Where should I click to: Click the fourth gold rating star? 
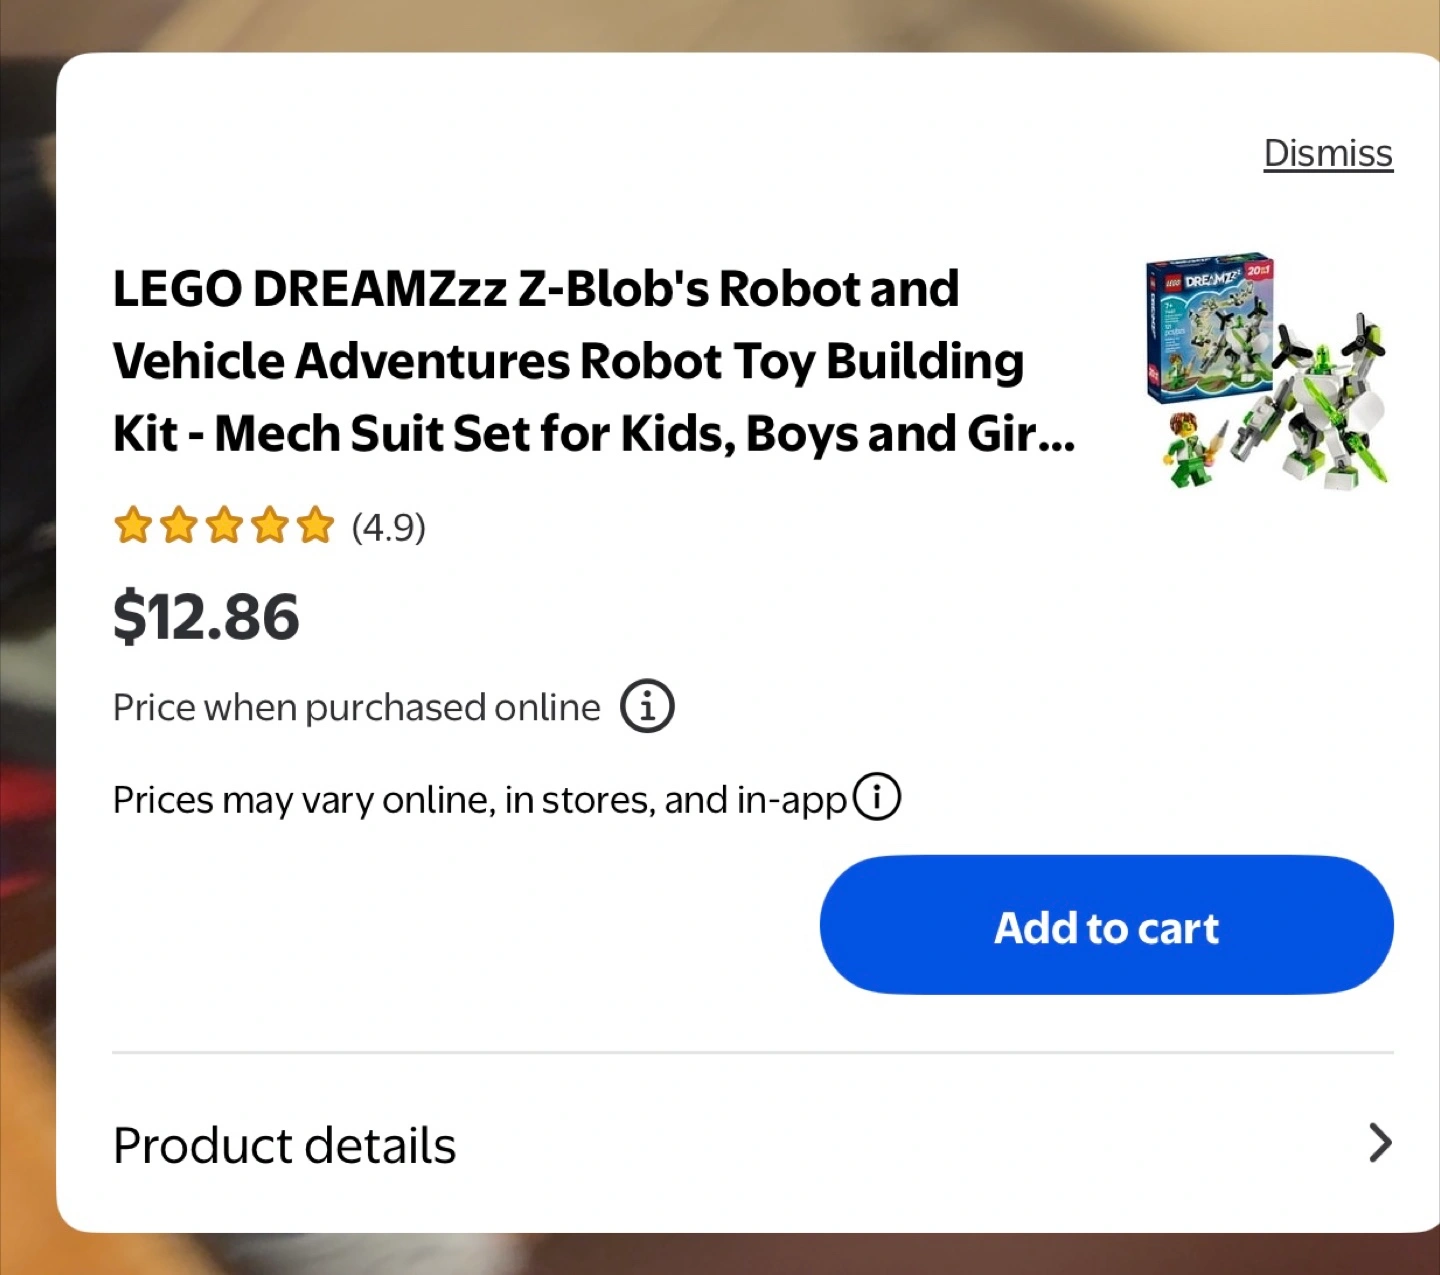click(x=270, y=525)
